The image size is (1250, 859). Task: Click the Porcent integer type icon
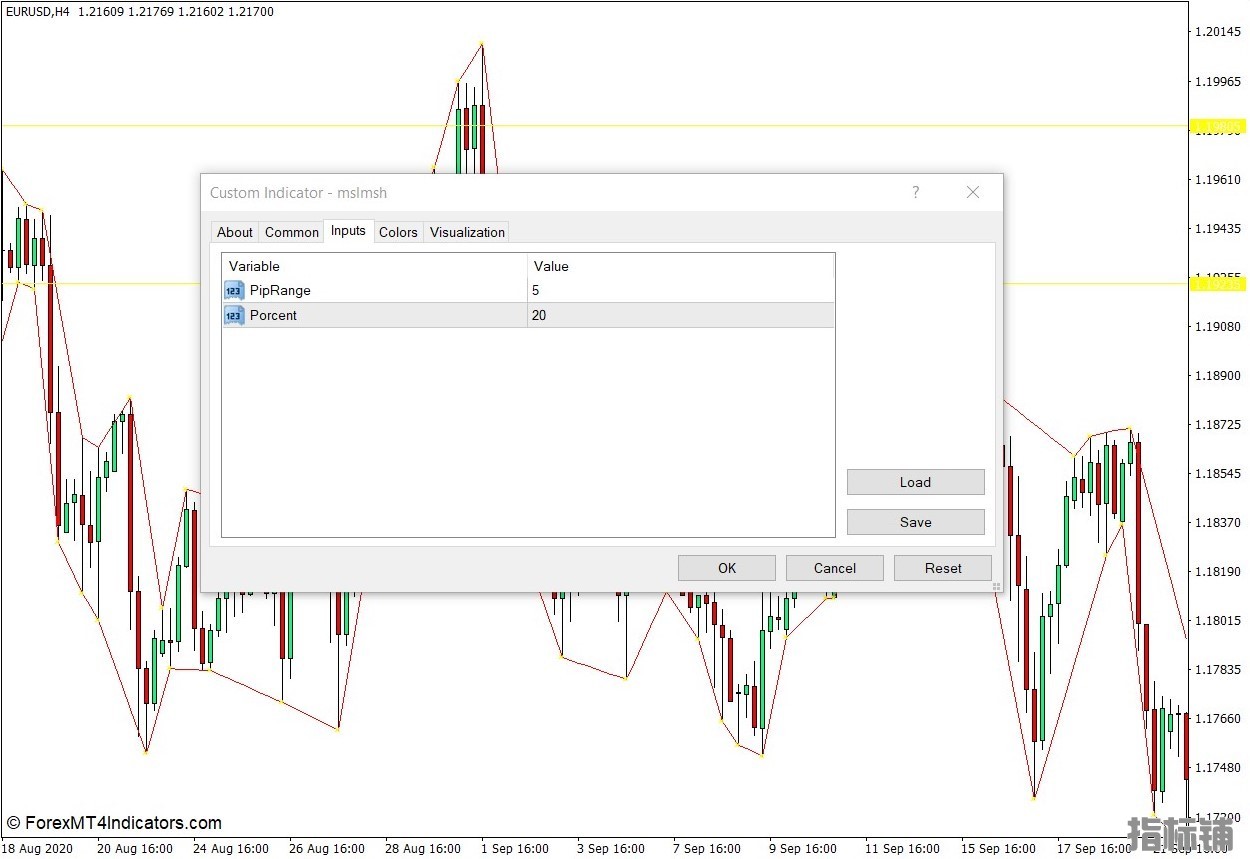234,316
